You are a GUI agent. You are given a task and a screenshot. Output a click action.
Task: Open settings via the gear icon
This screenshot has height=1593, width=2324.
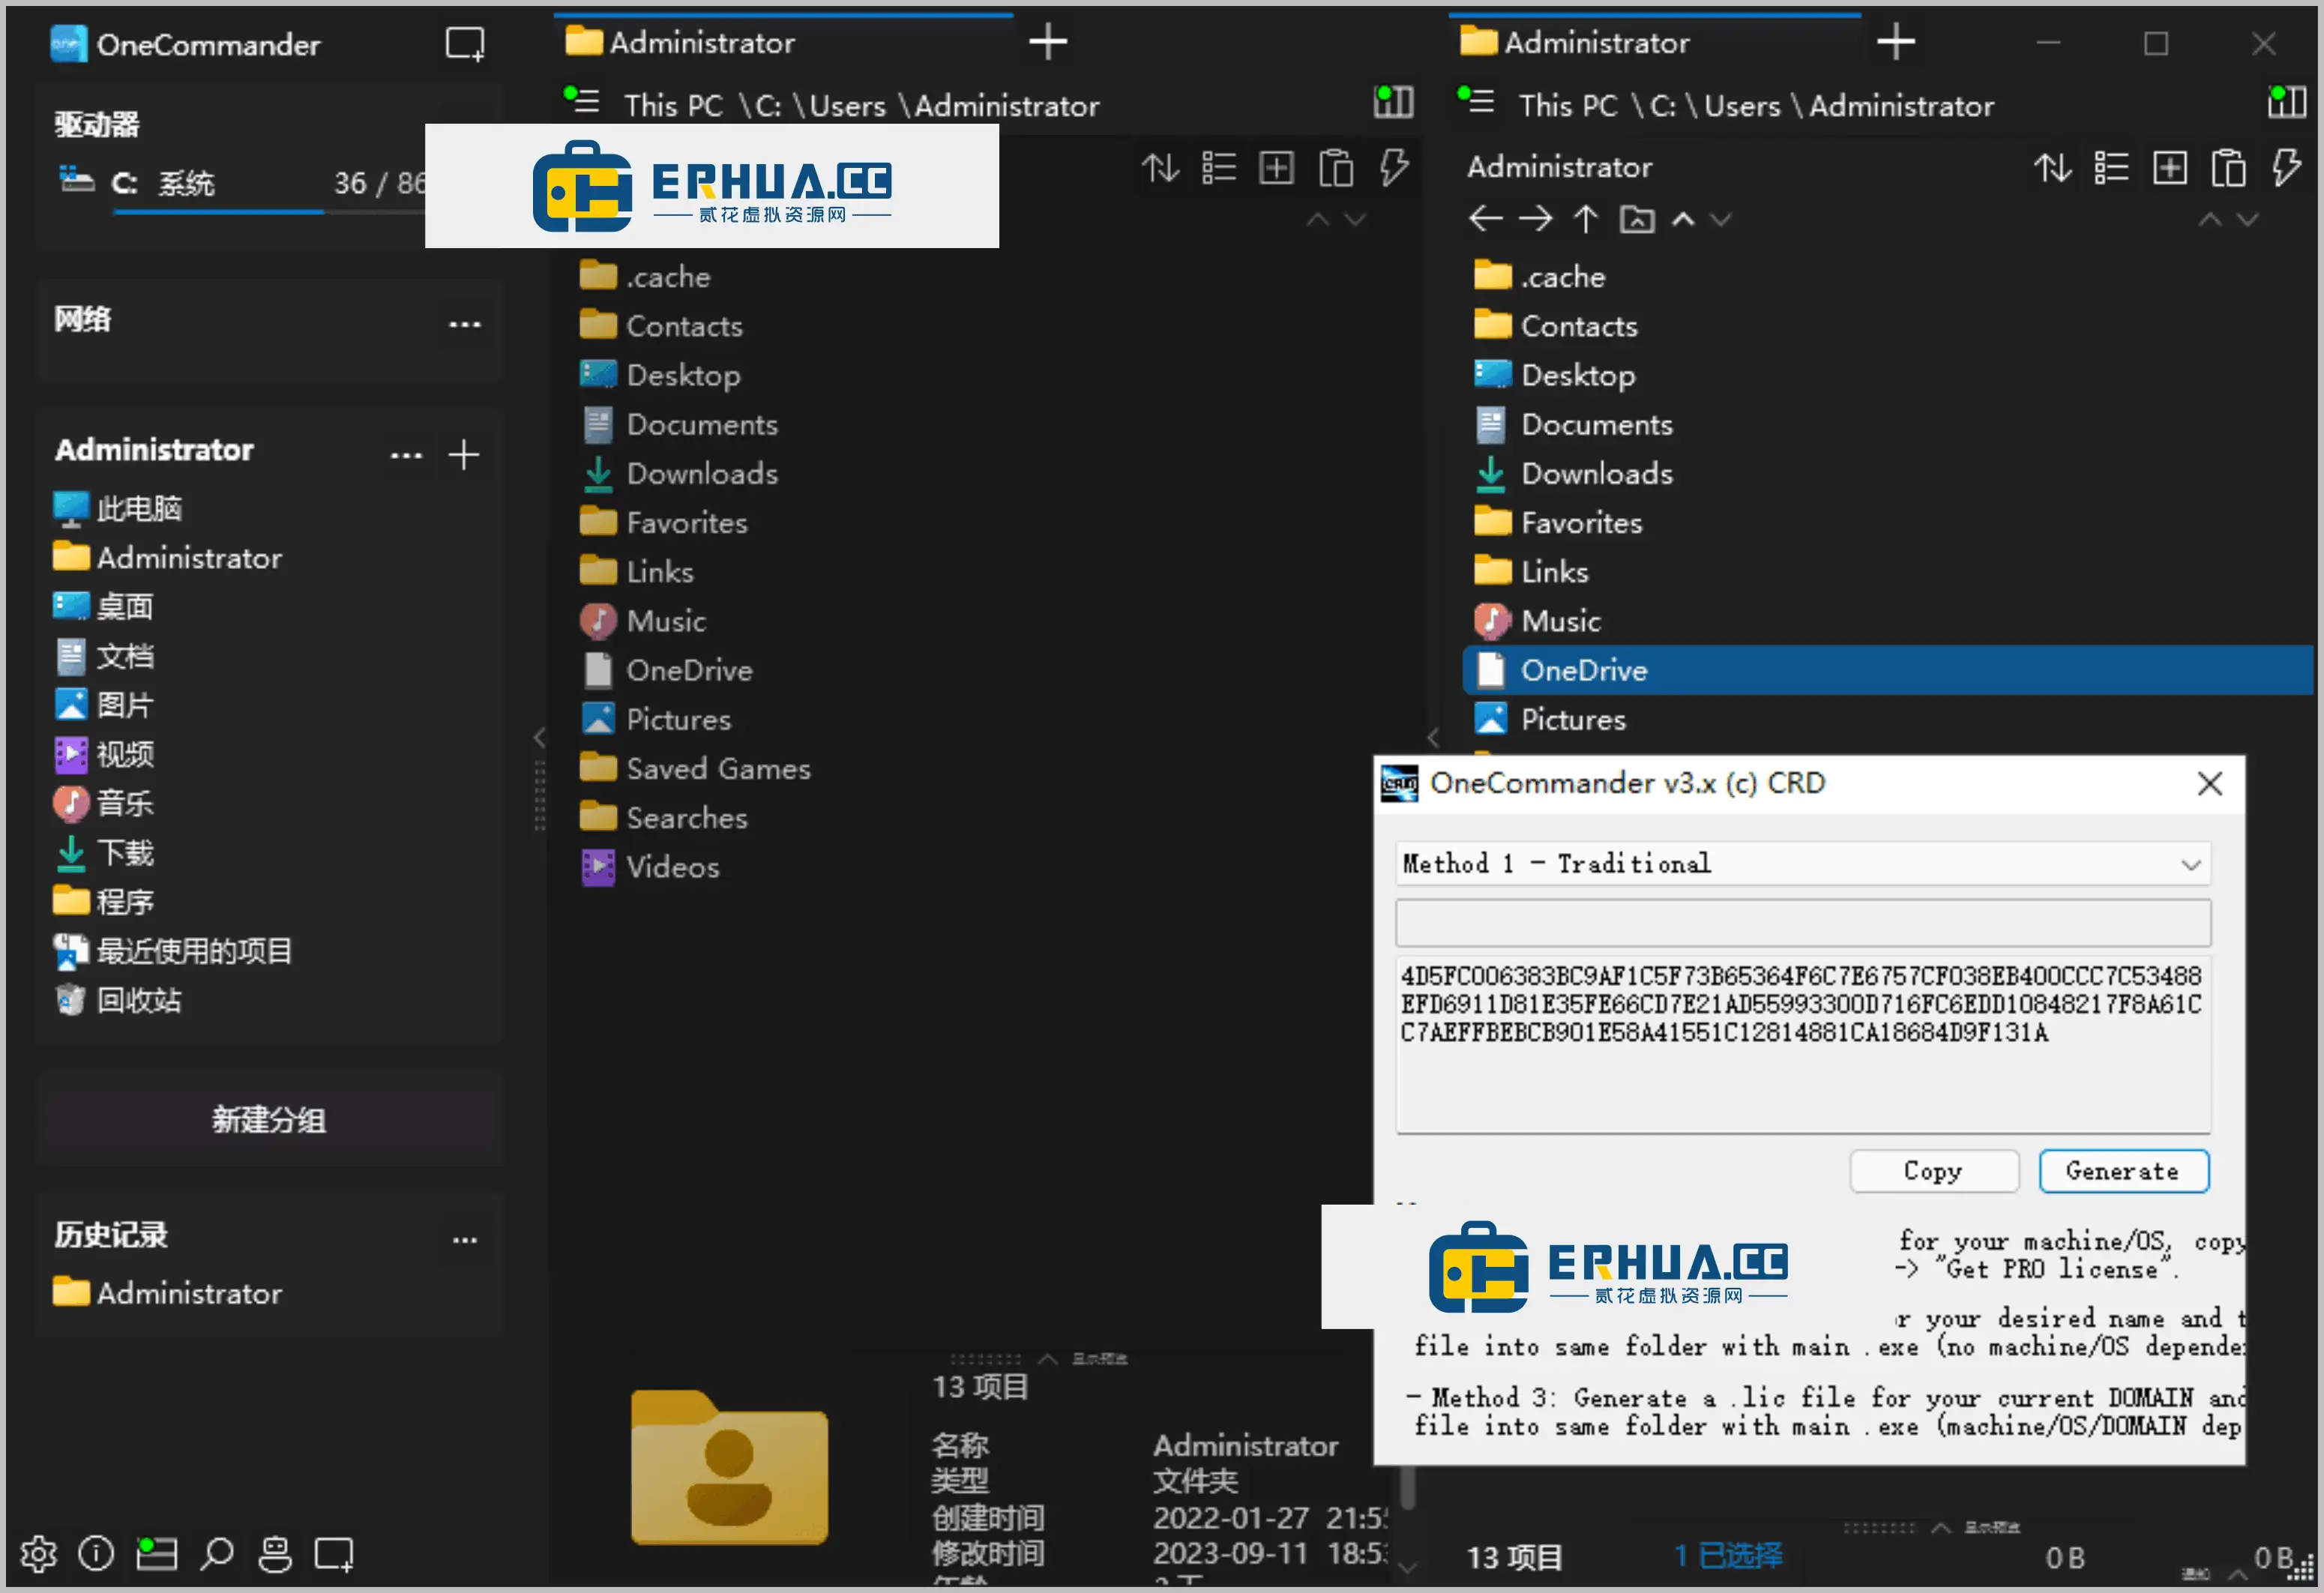point(38,1553)
